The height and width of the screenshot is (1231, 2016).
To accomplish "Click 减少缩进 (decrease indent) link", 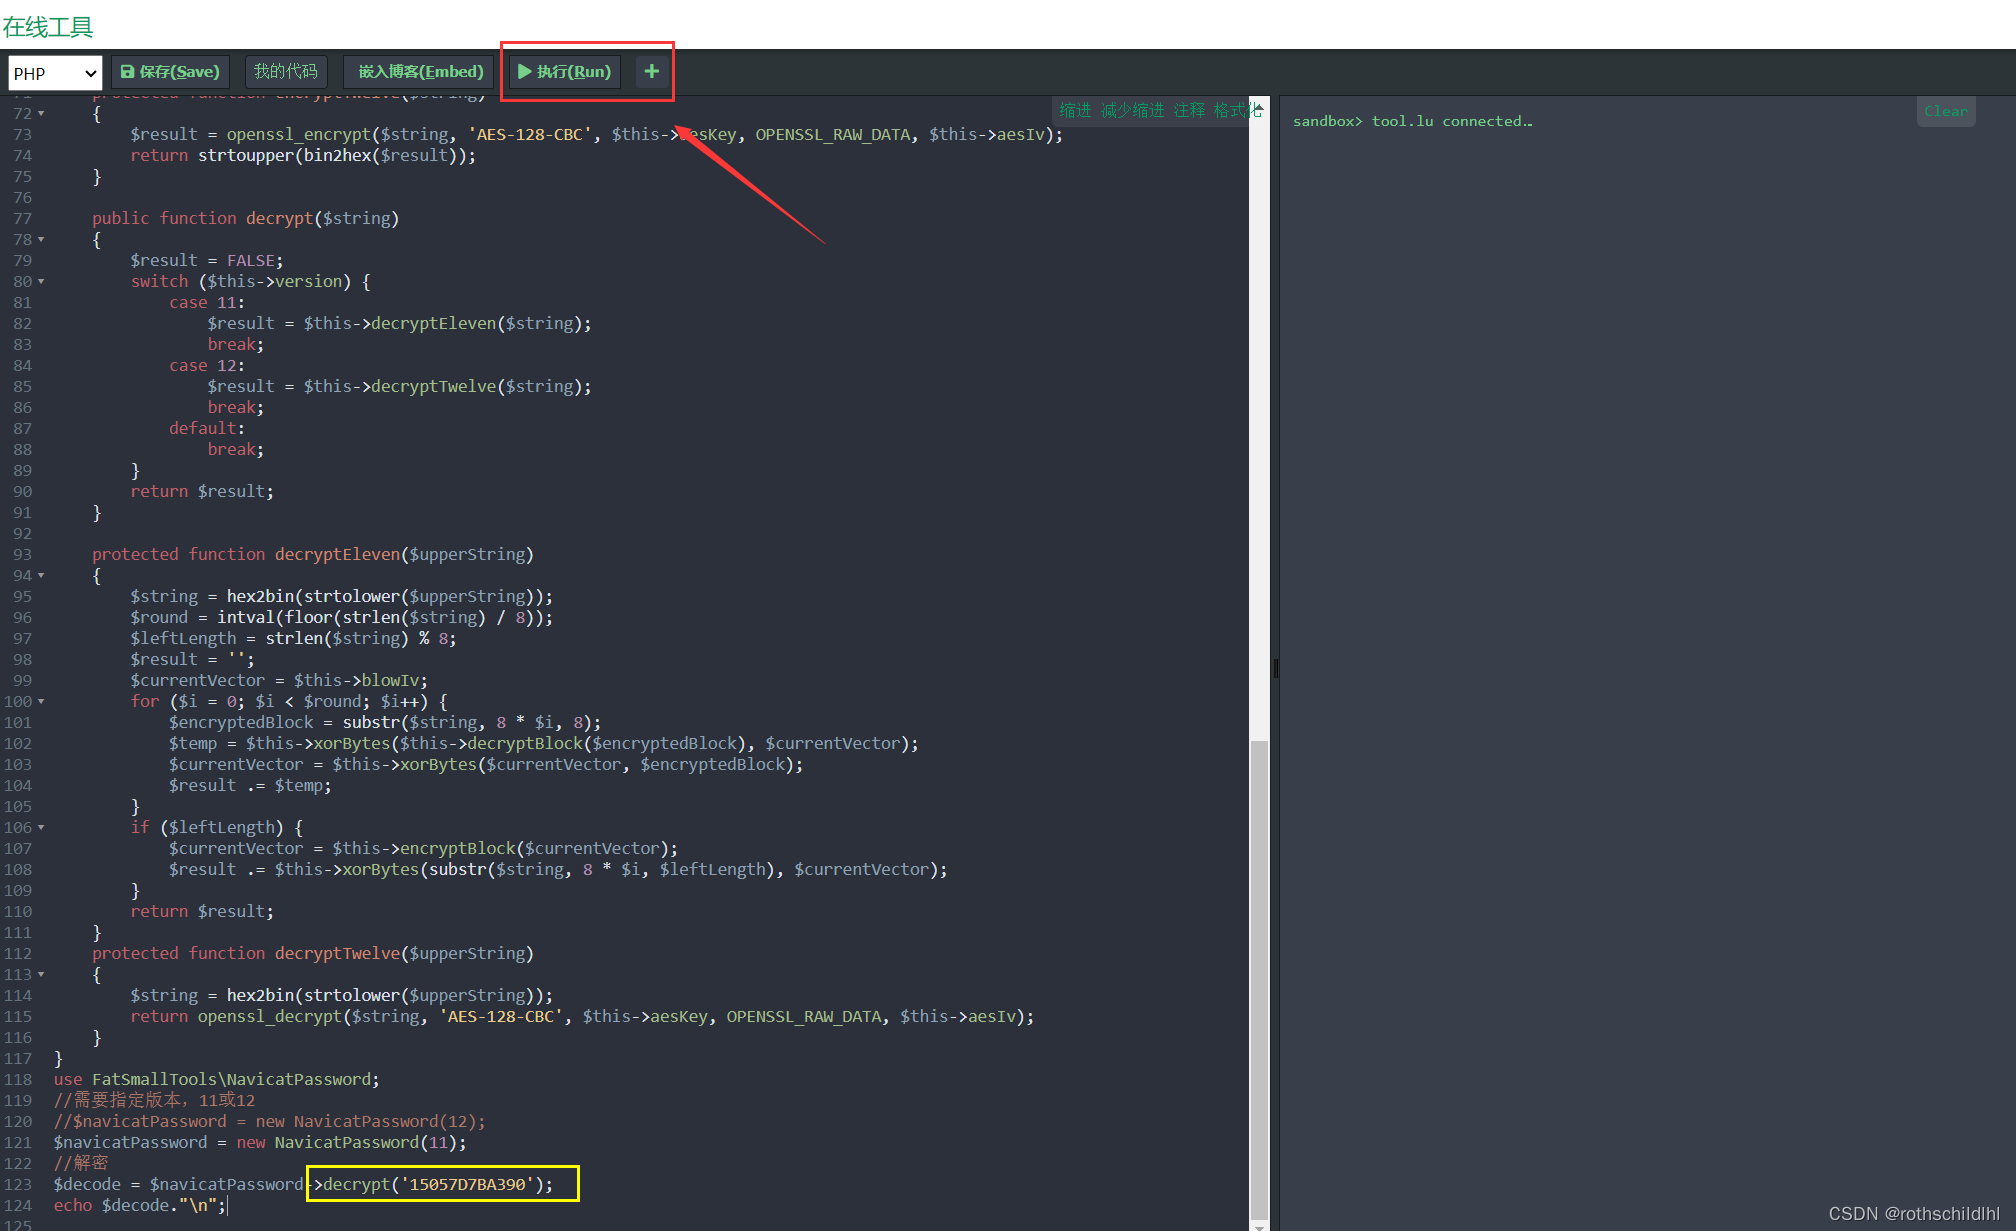I will point(1132,110).
